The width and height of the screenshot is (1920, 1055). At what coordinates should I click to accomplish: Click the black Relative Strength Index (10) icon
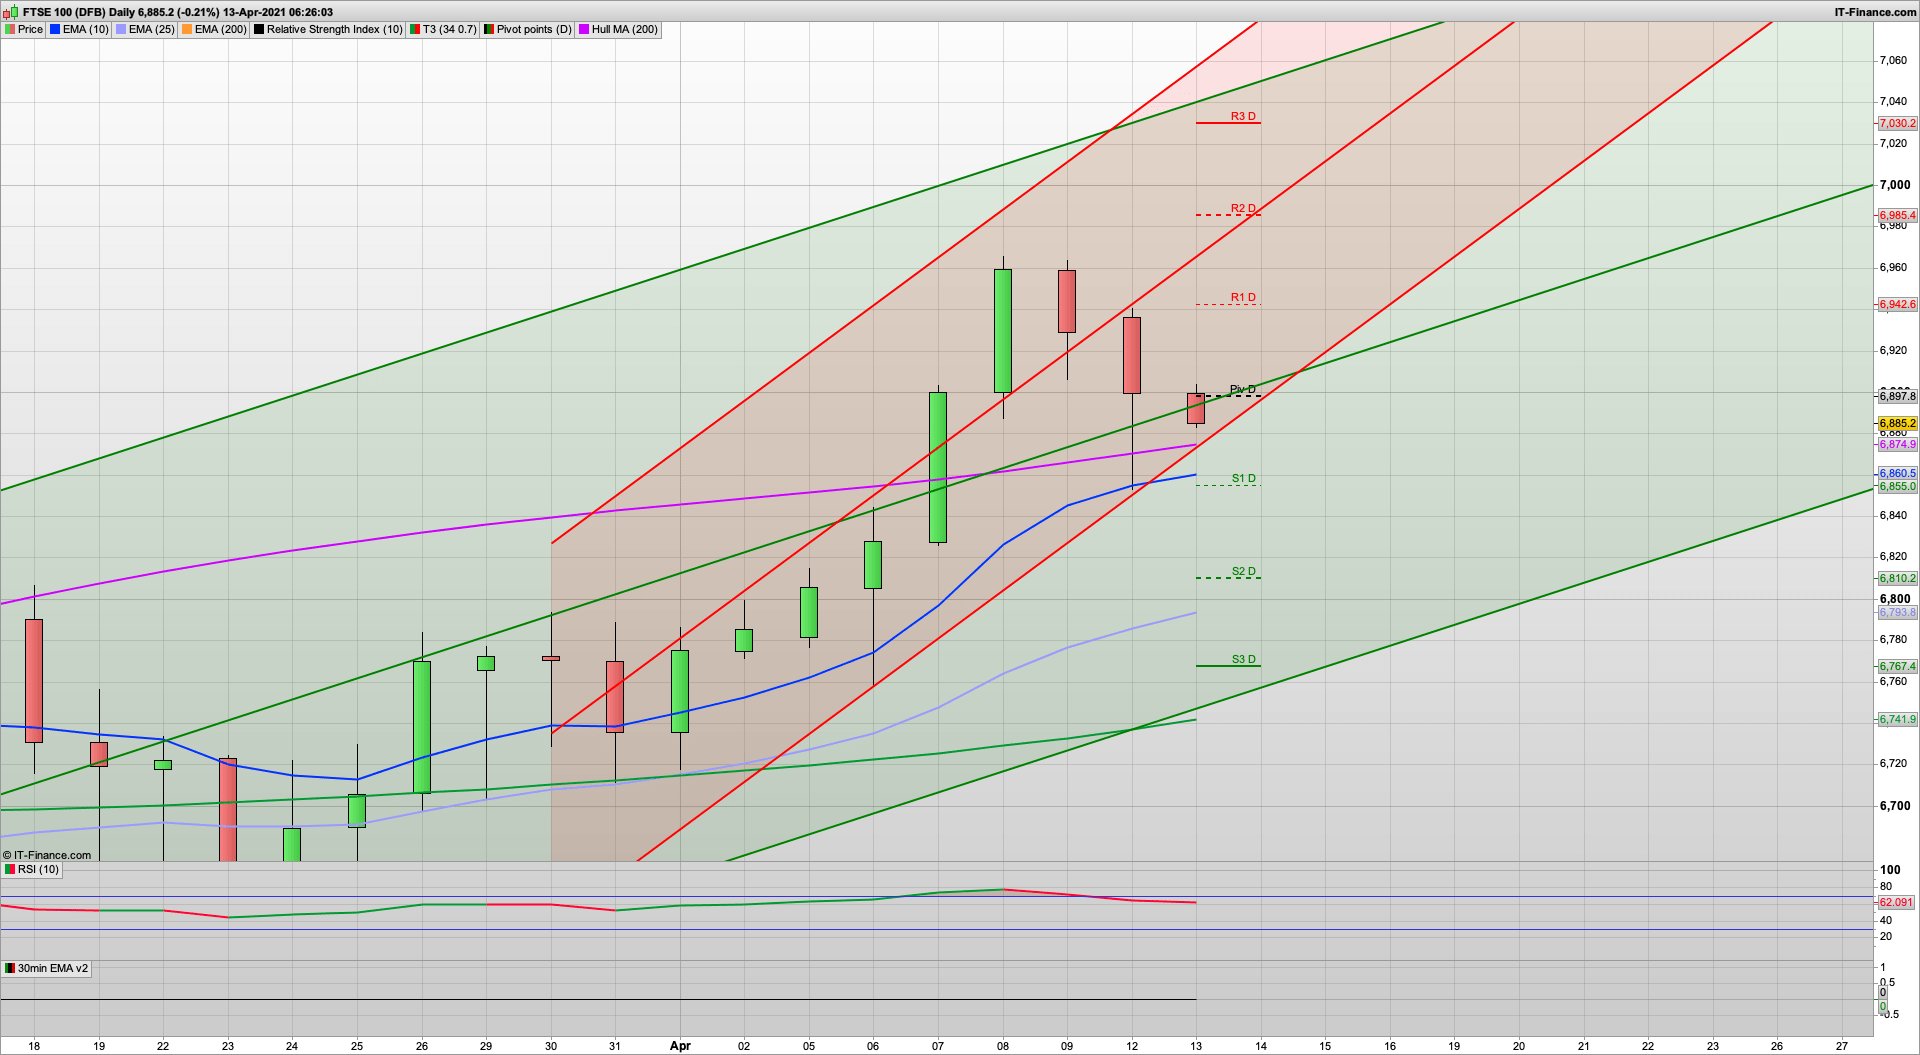pos(259,29)
